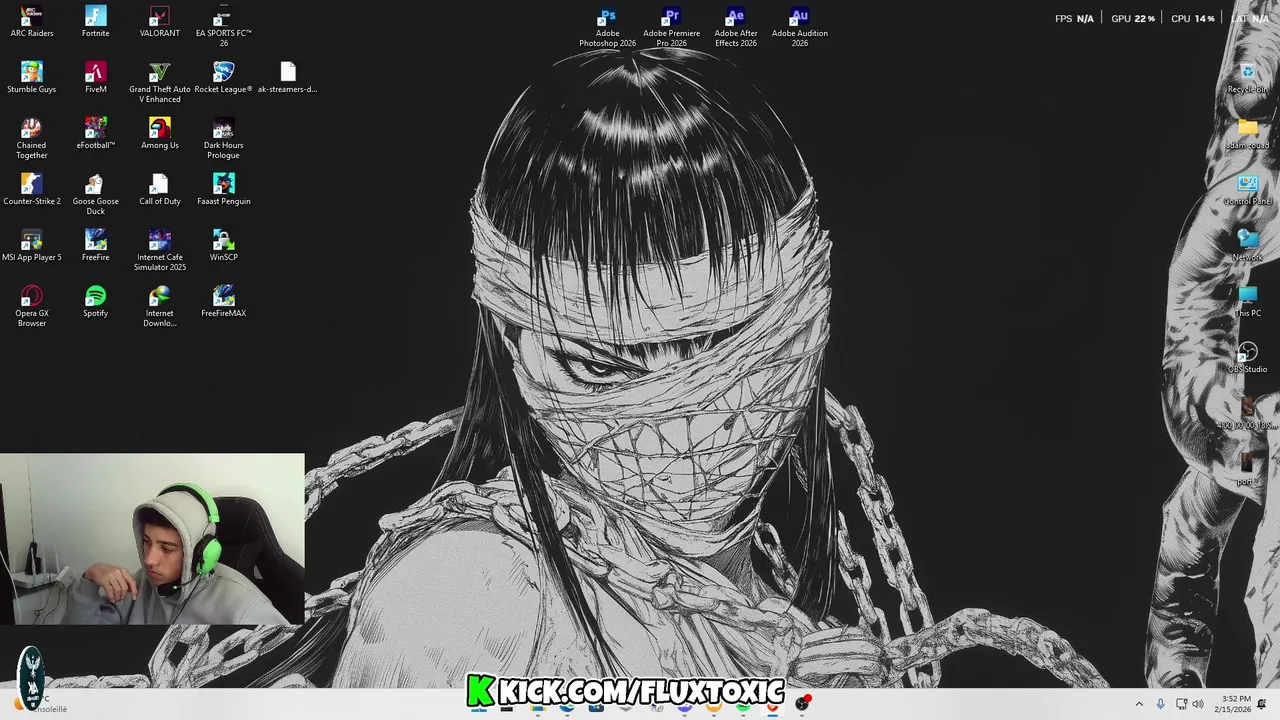Select the Faaast Penguin icon
Viewport: 1280px width, 720px height.
224,189
